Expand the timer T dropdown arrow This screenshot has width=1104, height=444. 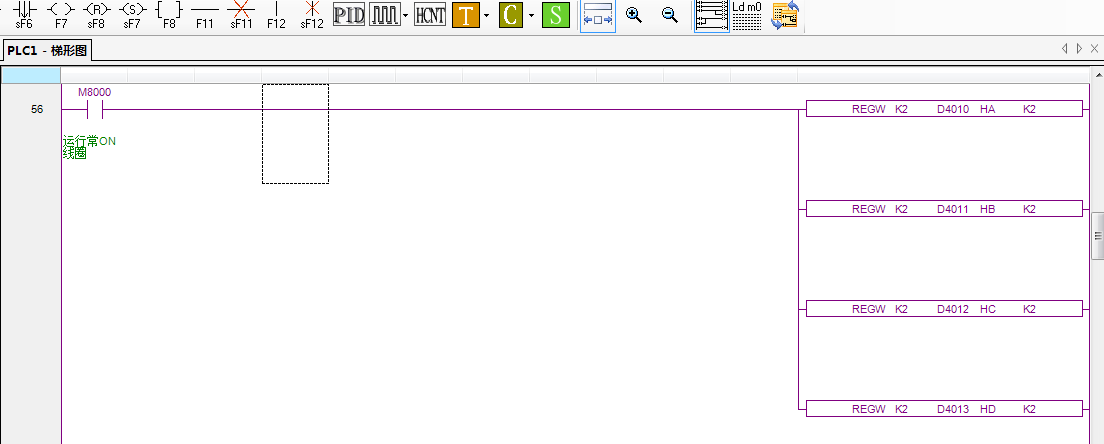(x=486, y=15)
